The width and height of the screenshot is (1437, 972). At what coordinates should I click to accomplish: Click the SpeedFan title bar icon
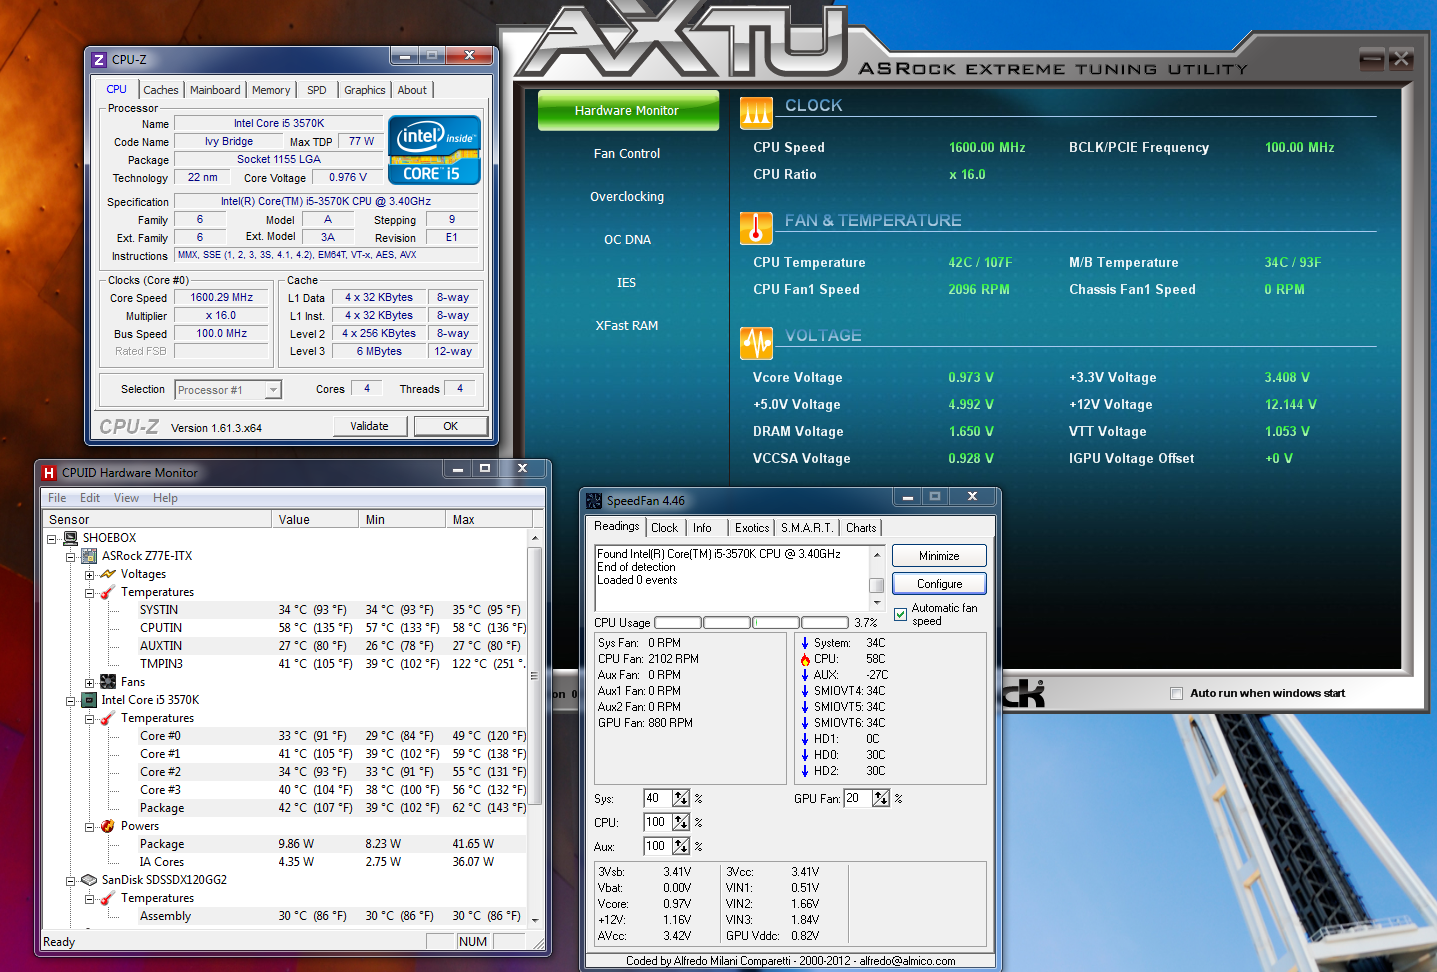point(594,501)
